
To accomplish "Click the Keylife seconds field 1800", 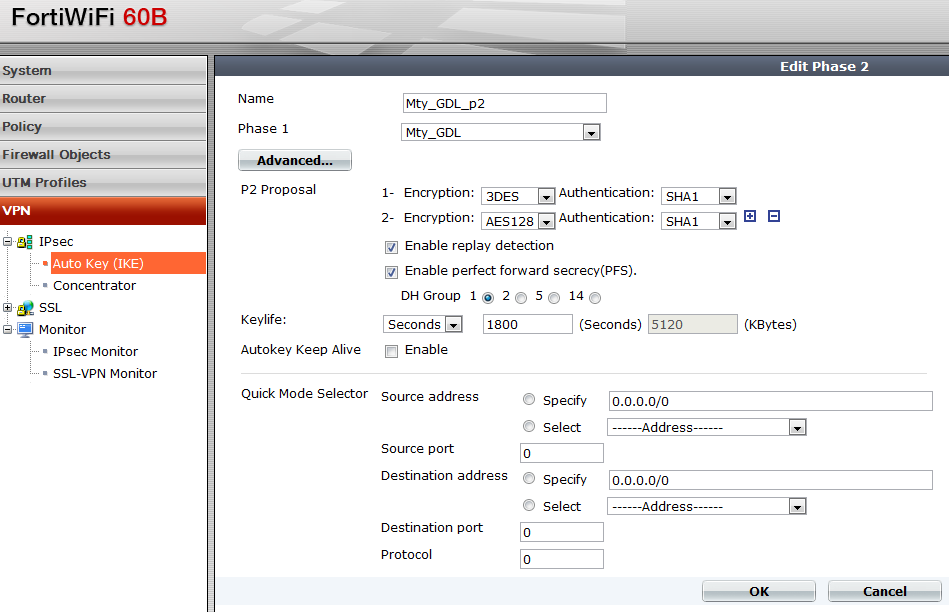I will (527, 324).
